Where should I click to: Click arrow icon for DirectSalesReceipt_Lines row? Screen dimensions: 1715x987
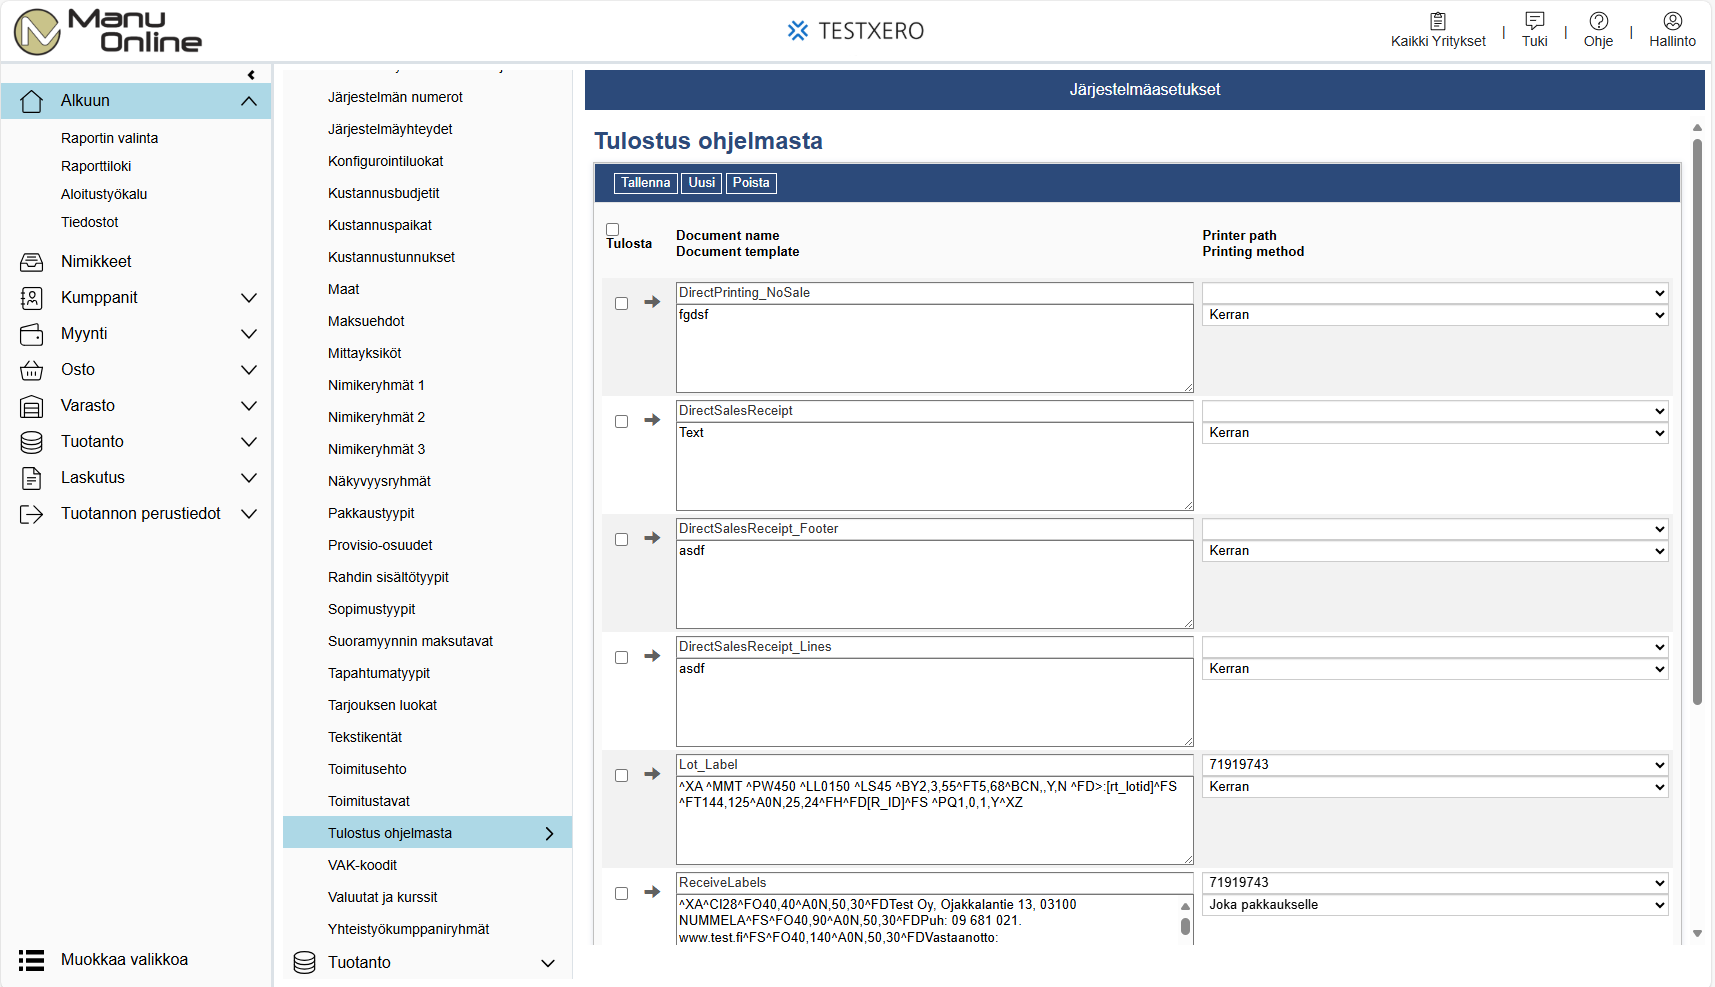[x=652, y=656]
